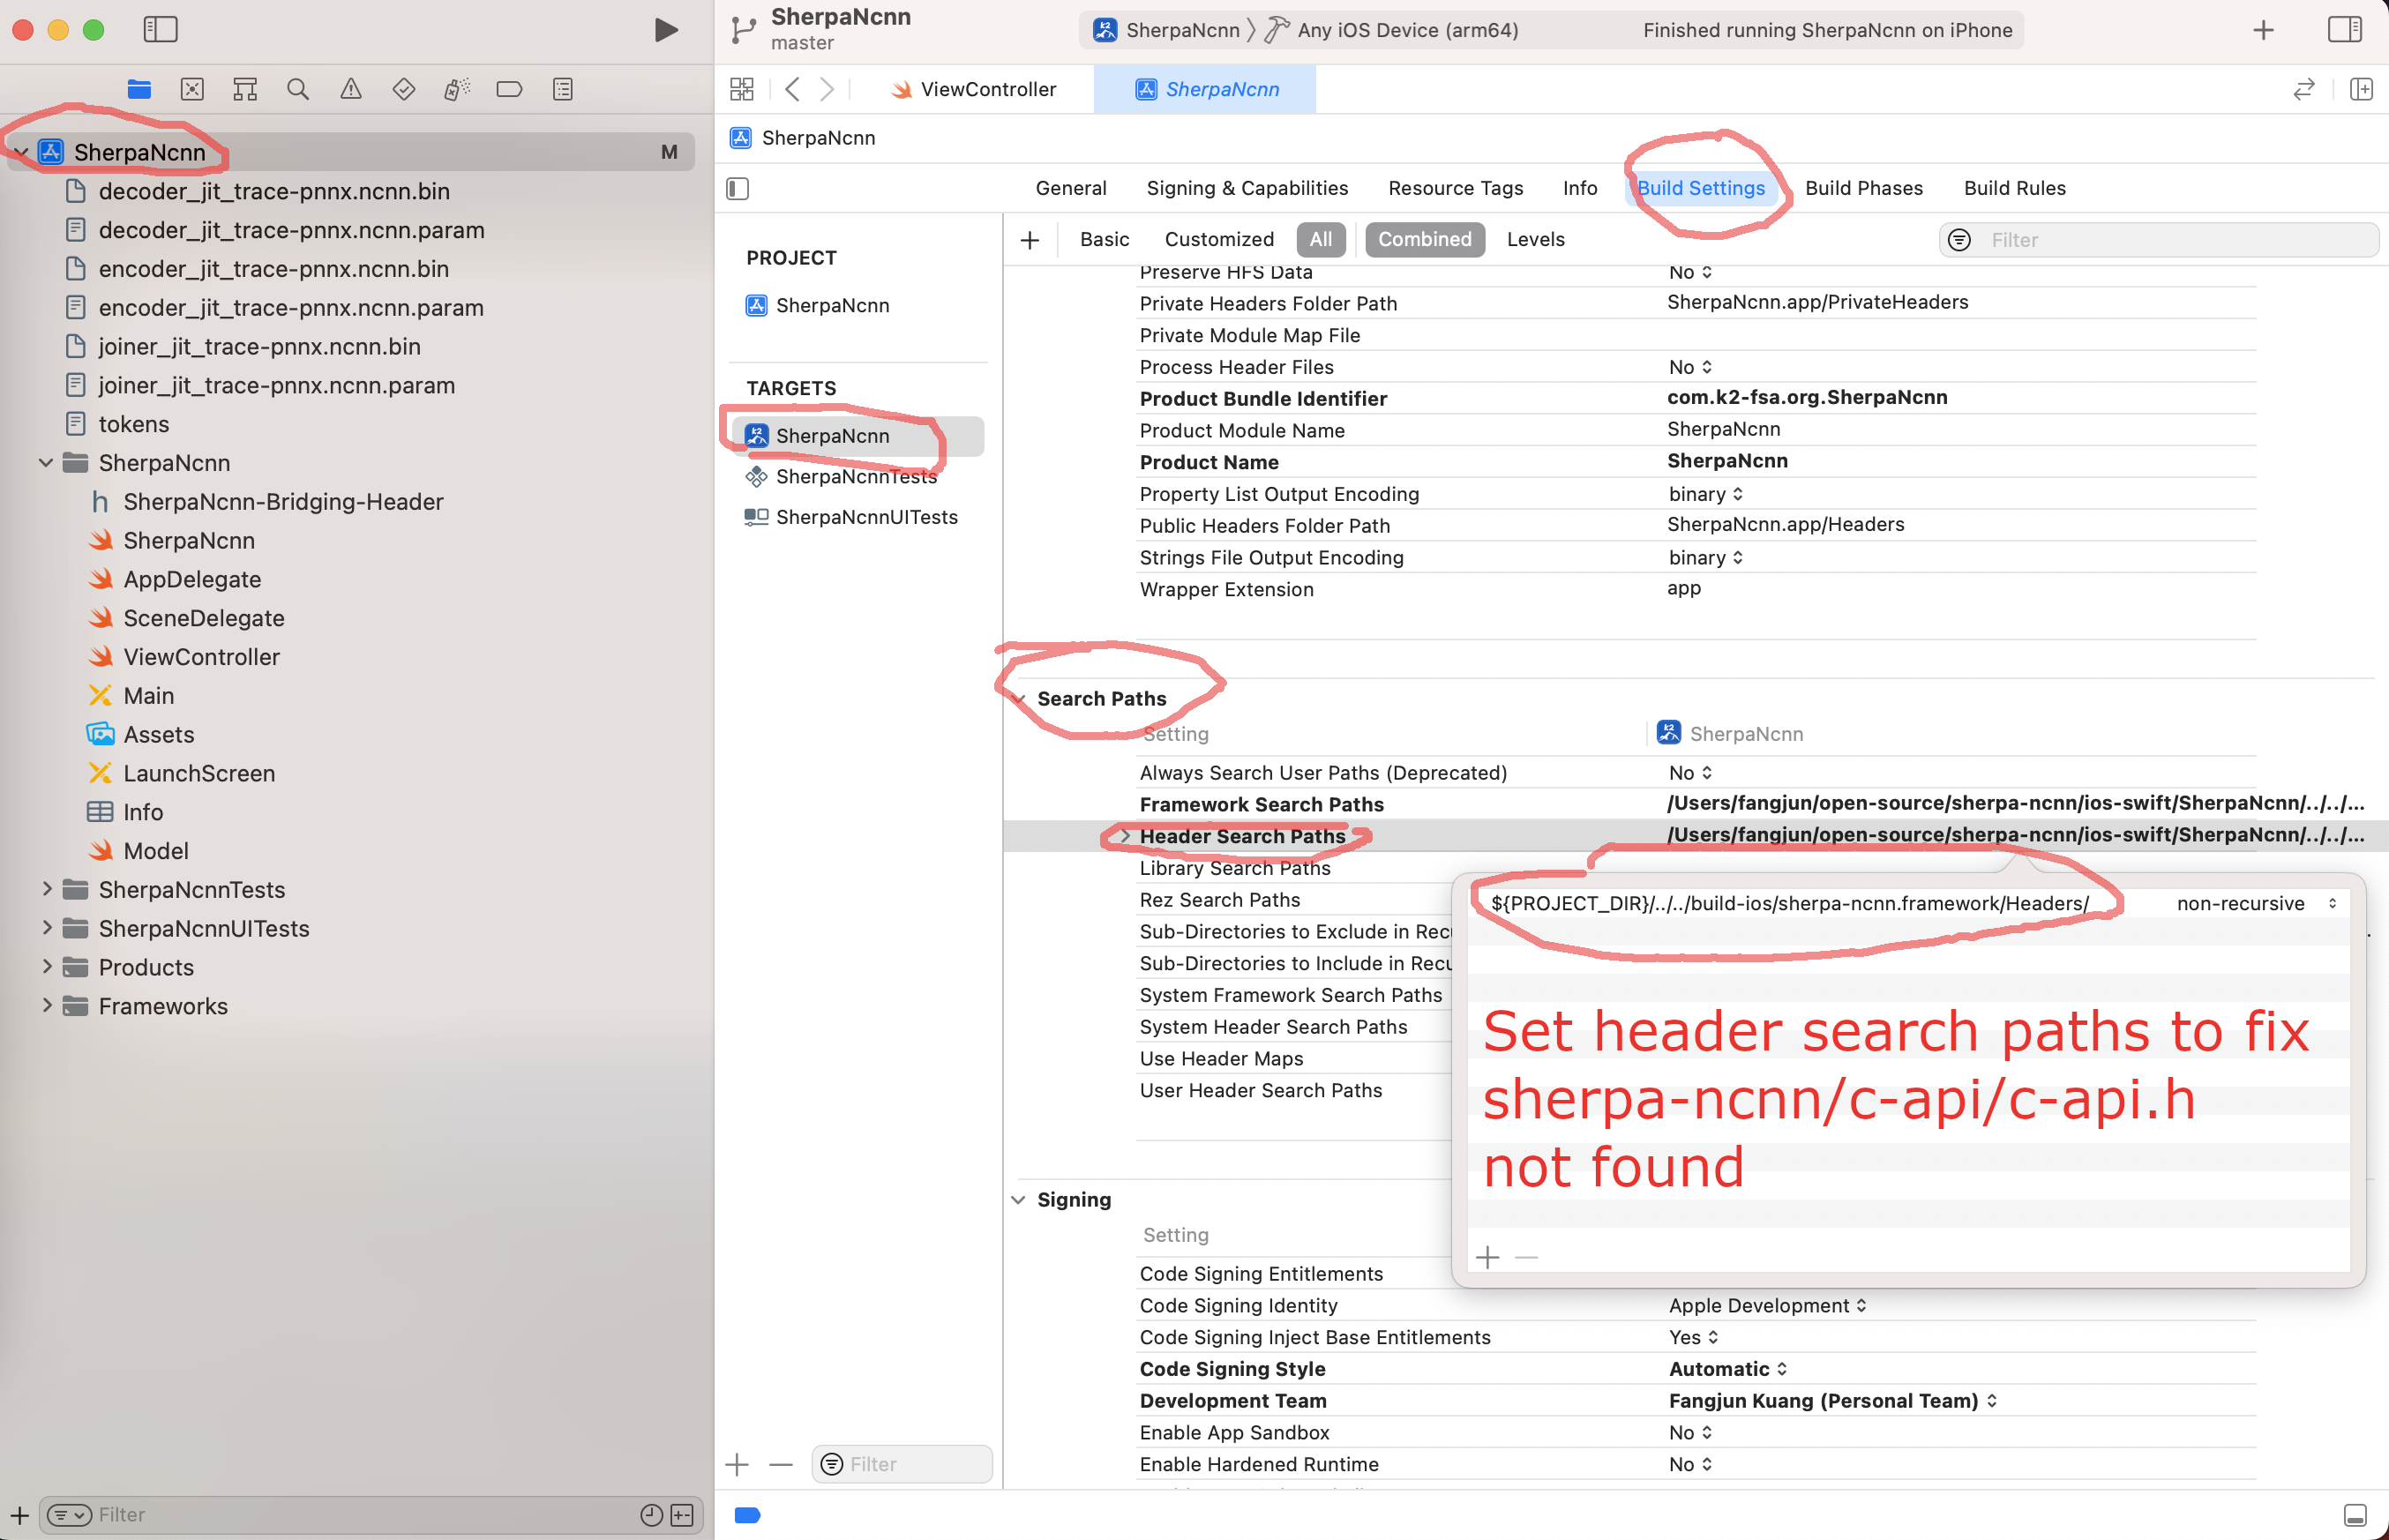Click the targets list Filter field
This screenshot has height=1540, width=2389.
(902, 1465)
